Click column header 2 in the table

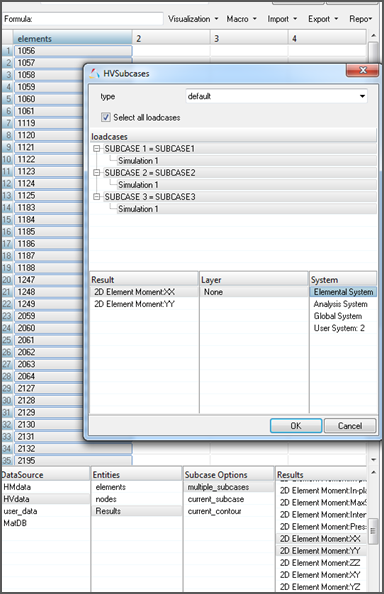pos(171,39)
